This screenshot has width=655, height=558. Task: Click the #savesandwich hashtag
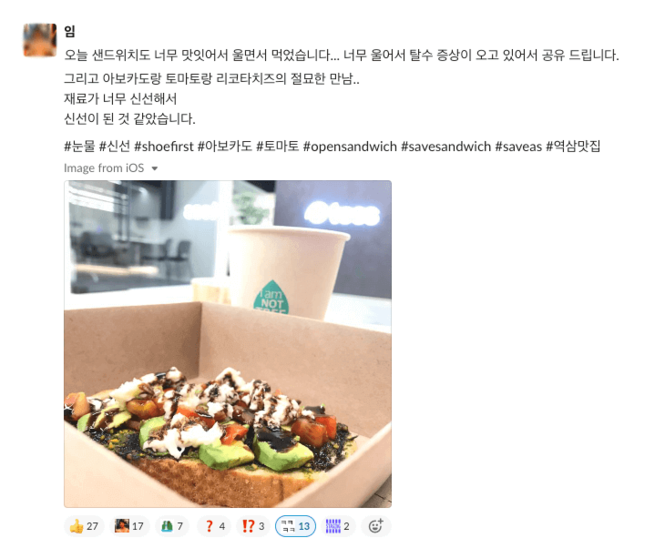[446, 147]
